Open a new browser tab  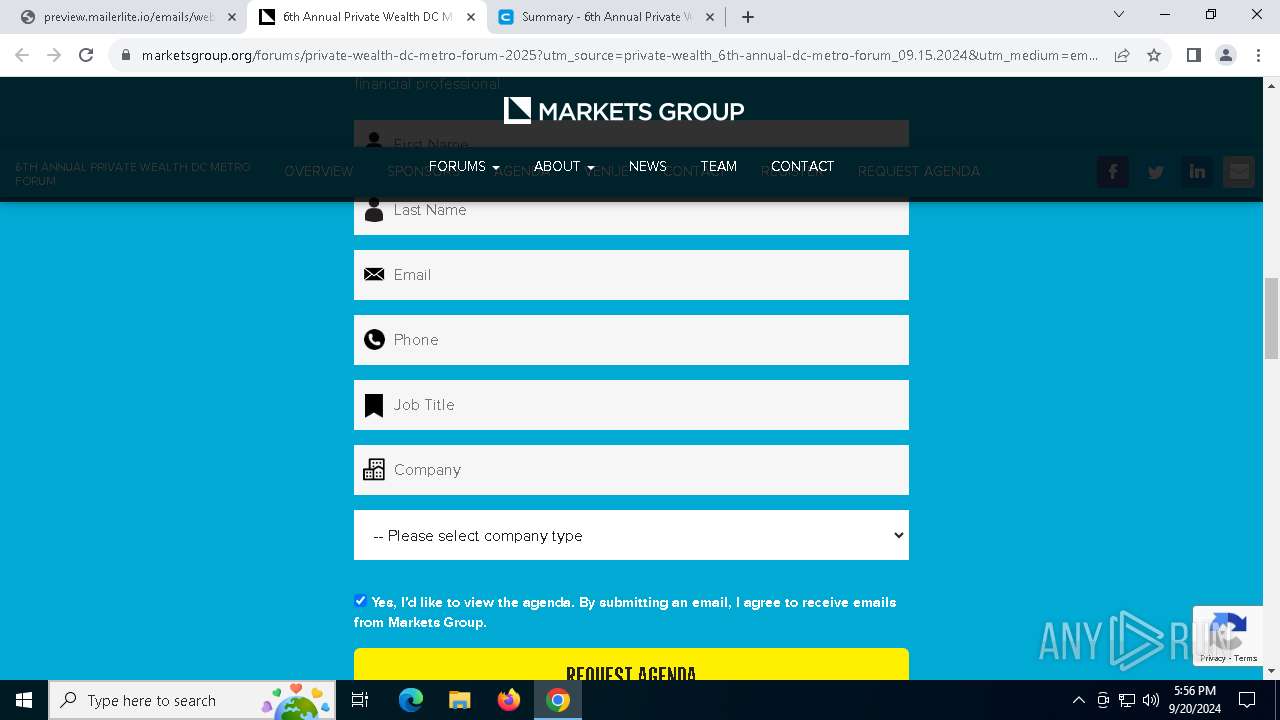click(x=748, y=17)
